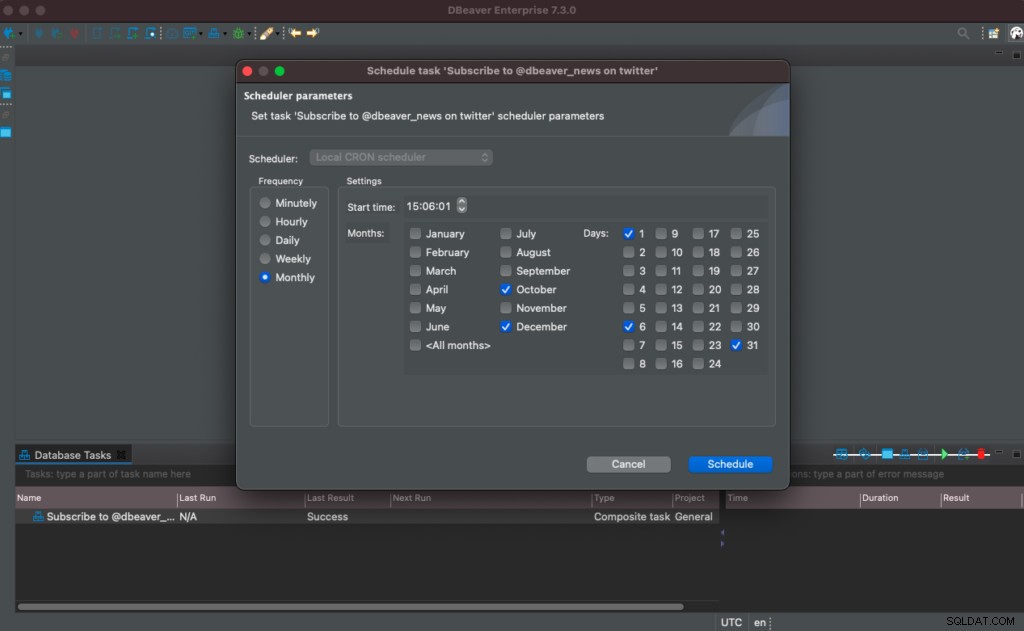Click the Start time field 15:06:01
The width and height of the screenshot is (1024, 631).
[x=428, y=206]
